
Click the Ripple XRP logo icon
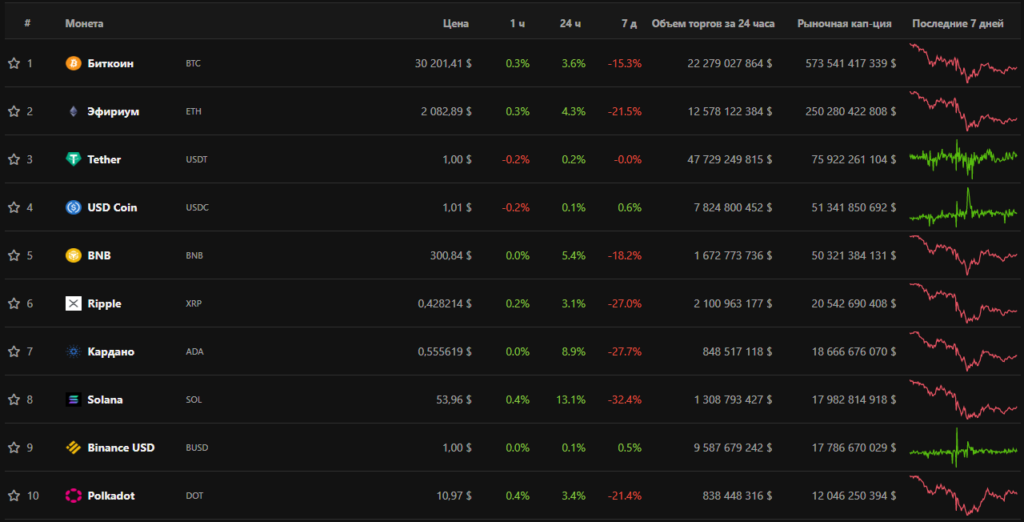[73, 304]
